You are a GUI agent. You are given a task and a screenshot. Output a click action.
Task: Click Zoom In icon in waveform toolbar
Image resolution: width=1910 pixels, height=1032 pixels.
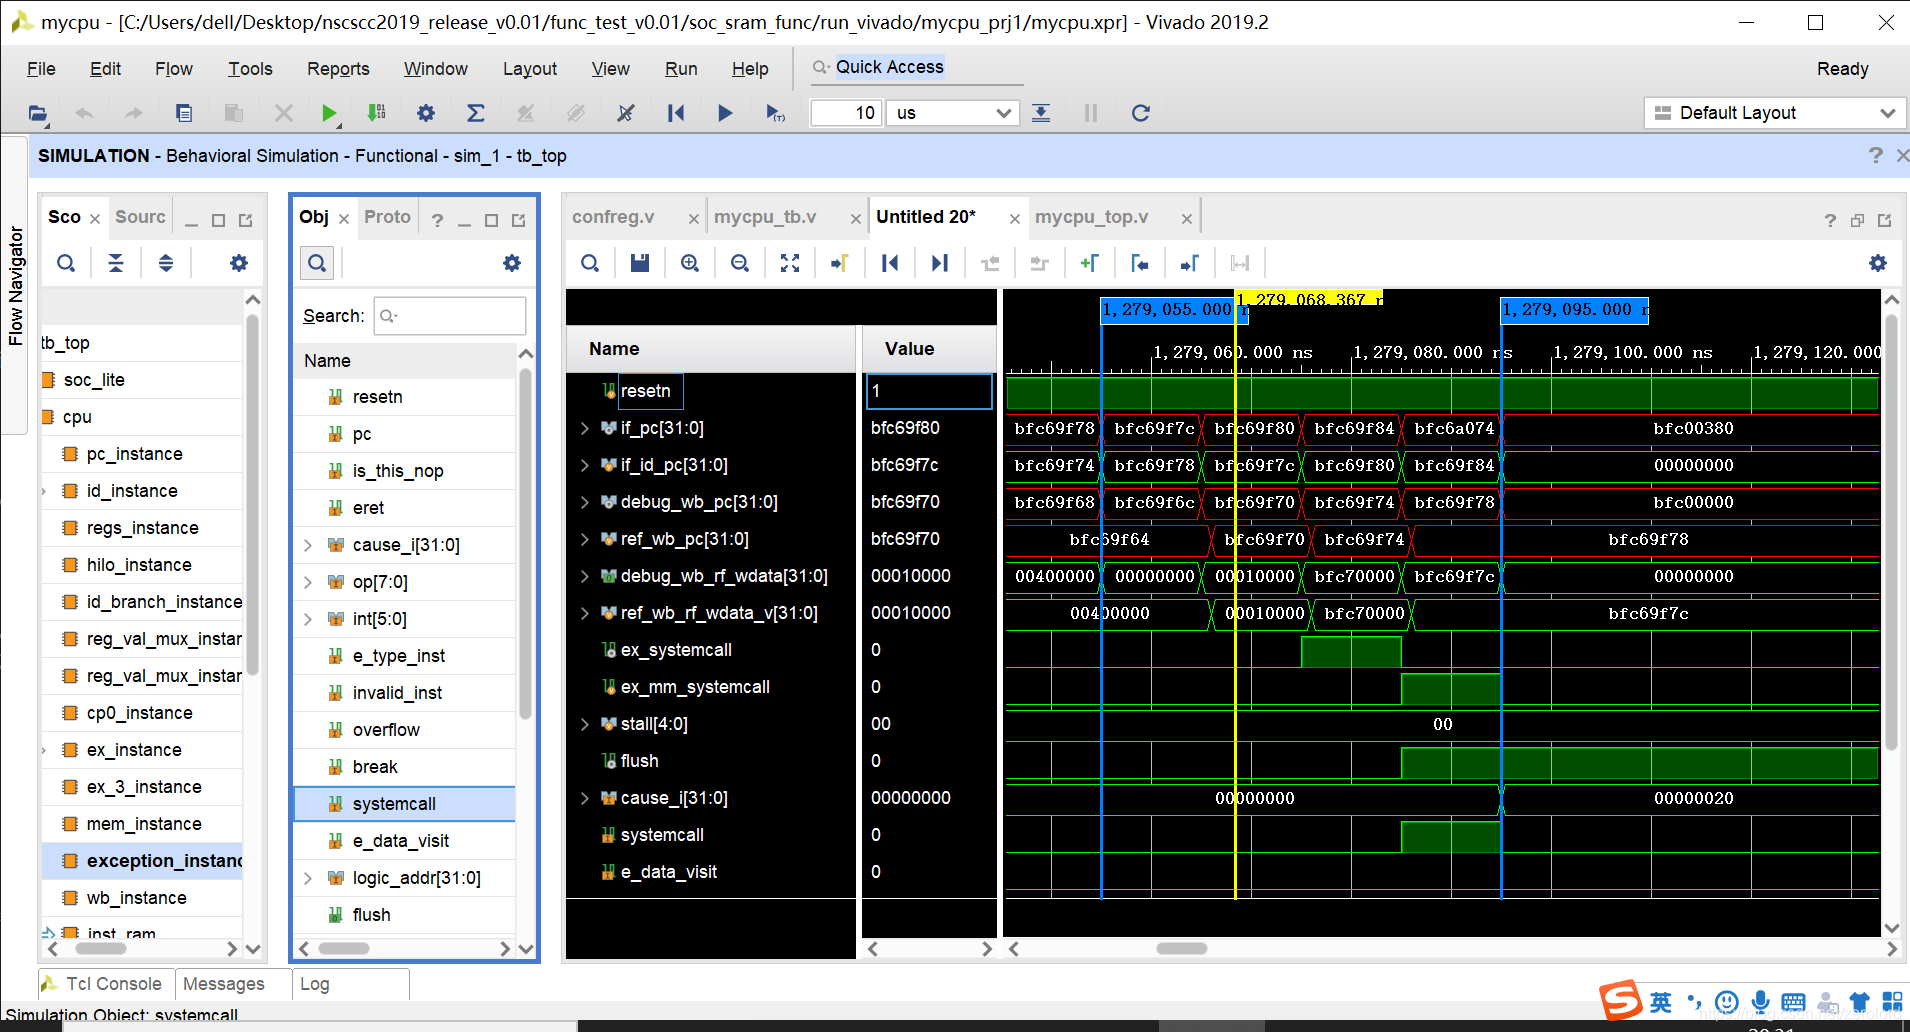[690, 263]
